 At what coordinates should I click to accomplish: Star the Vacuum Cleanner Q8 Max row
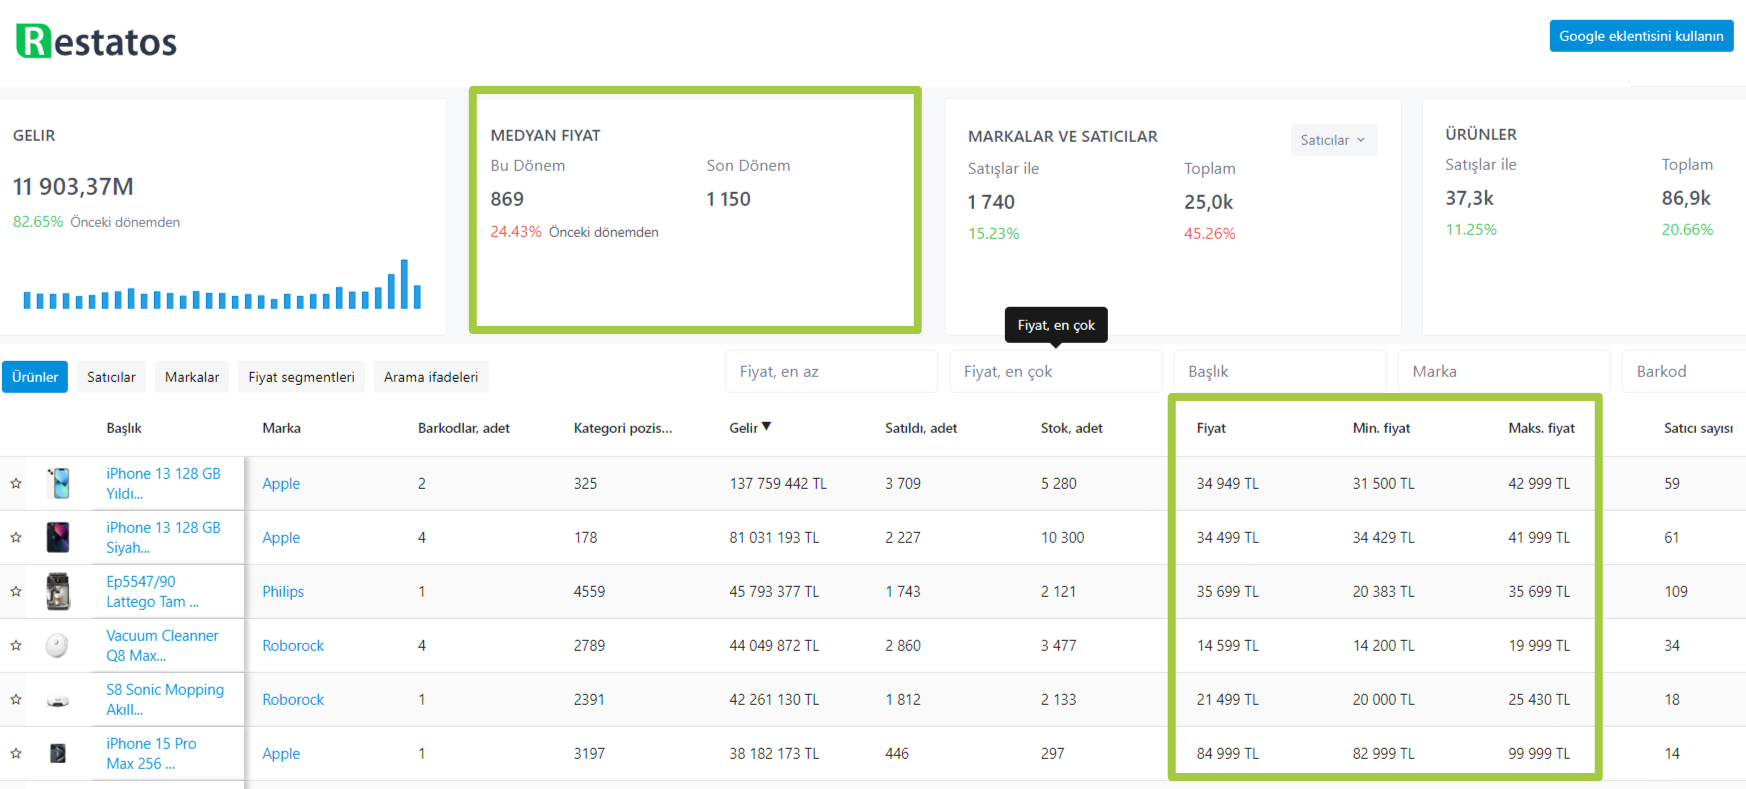pos(16,645)
